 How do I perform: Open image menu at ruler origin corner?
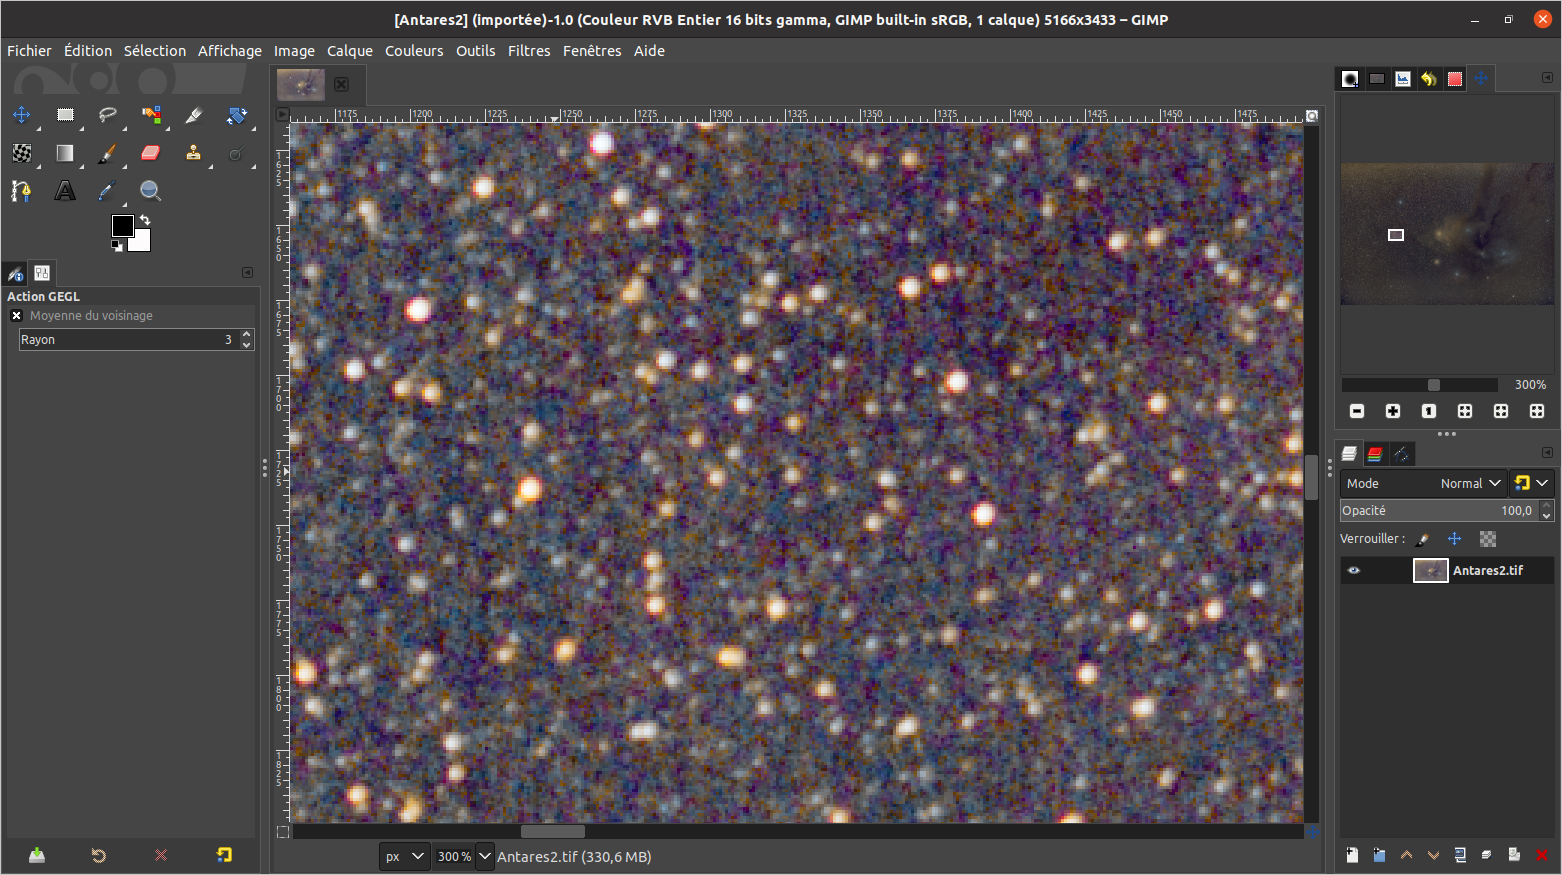[282, 115]
